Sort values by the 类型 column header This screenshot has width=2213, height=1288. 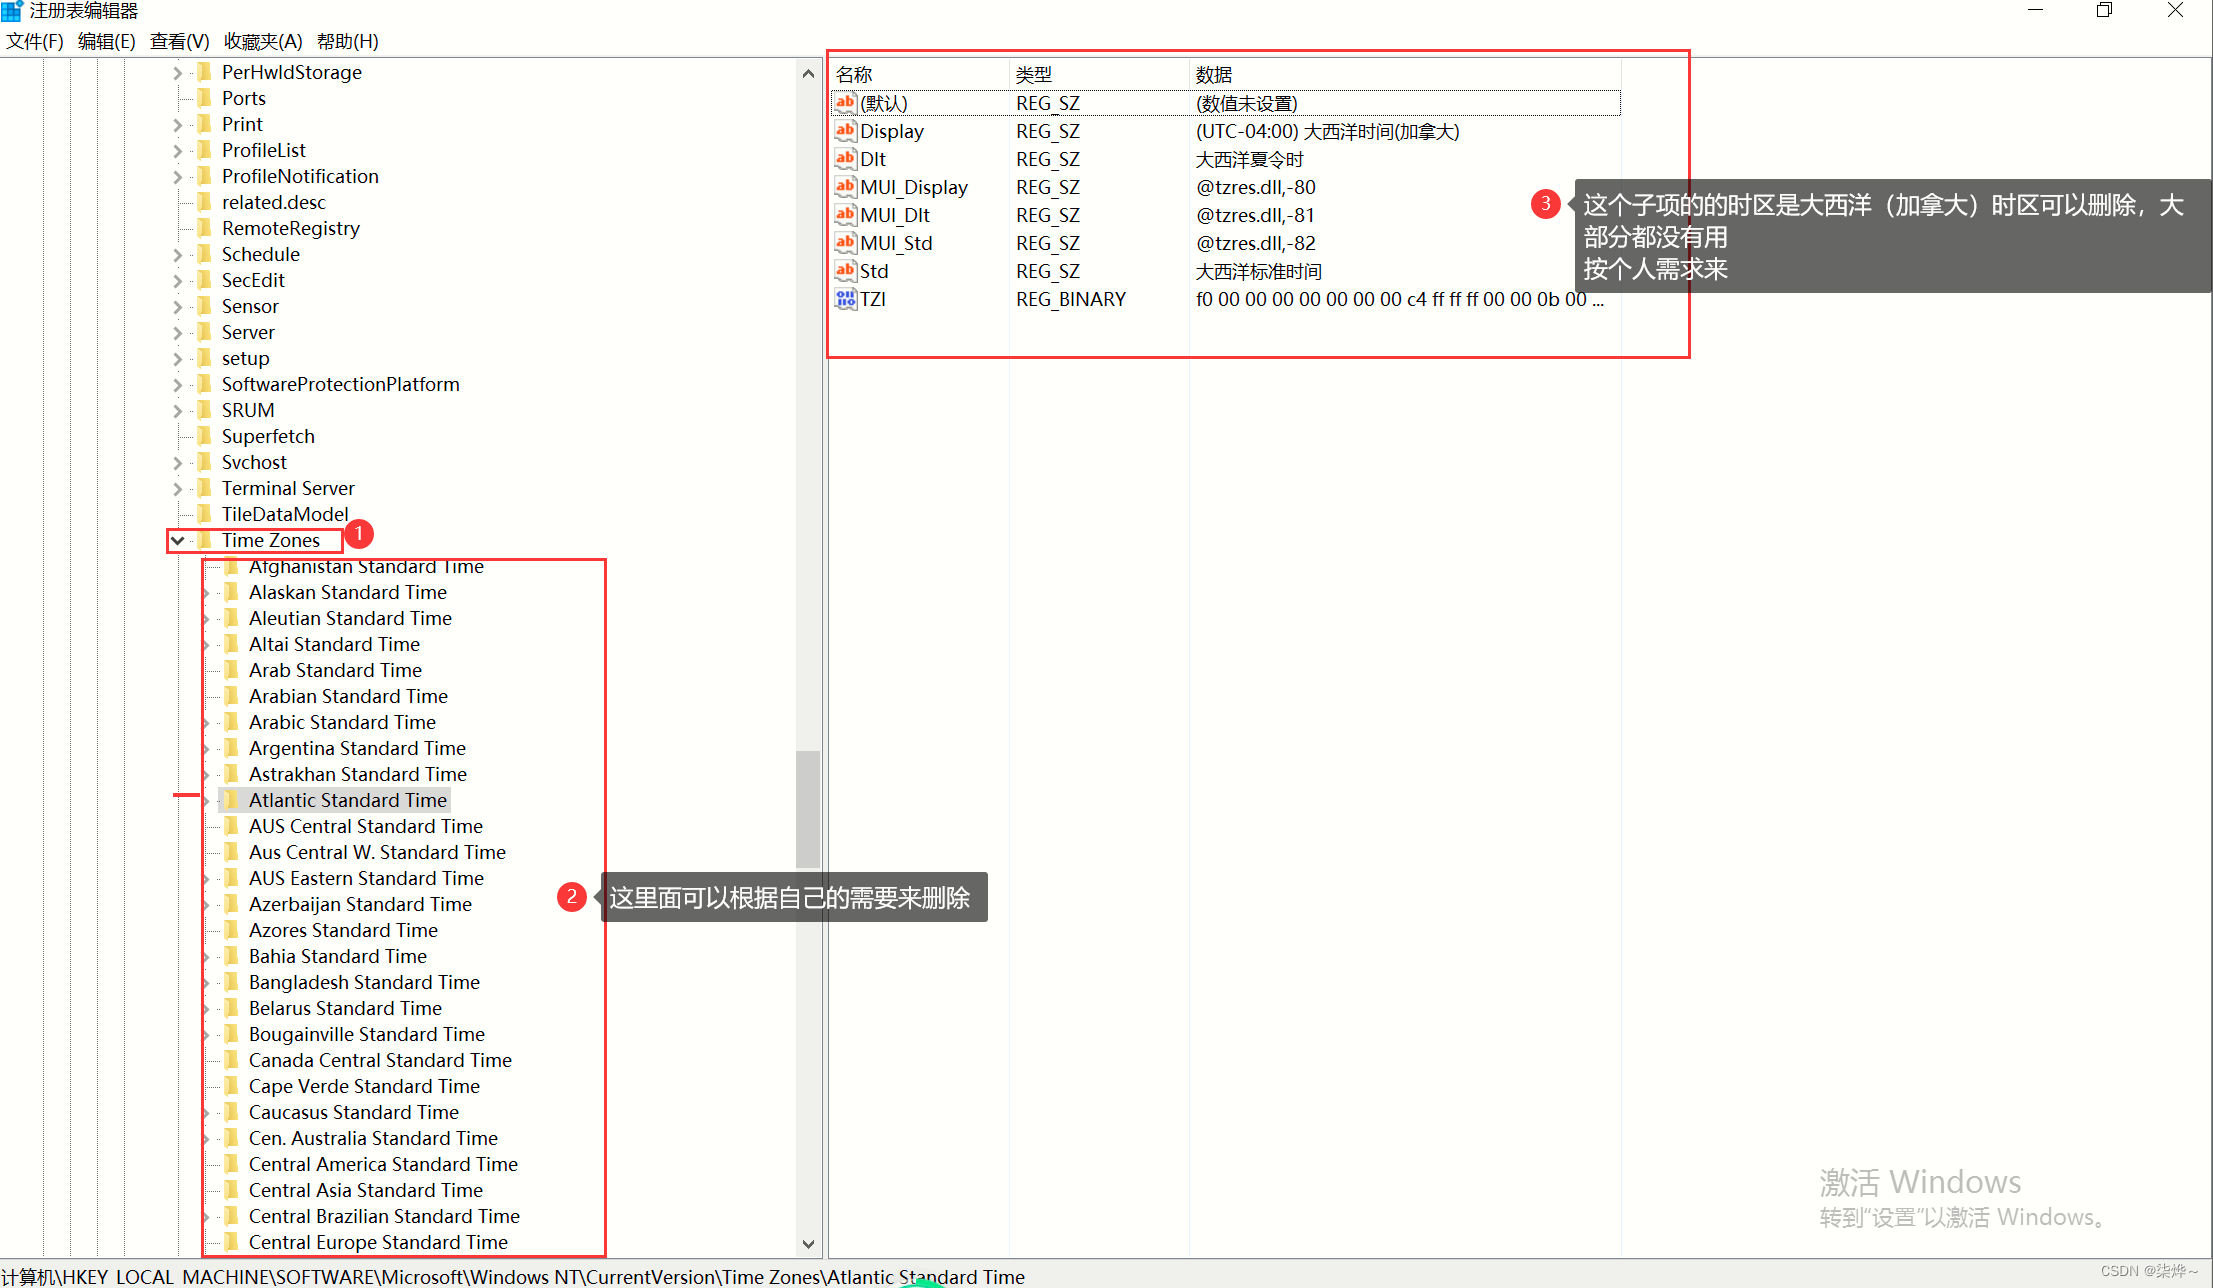pyautogui.click(x=1099, y=75)
